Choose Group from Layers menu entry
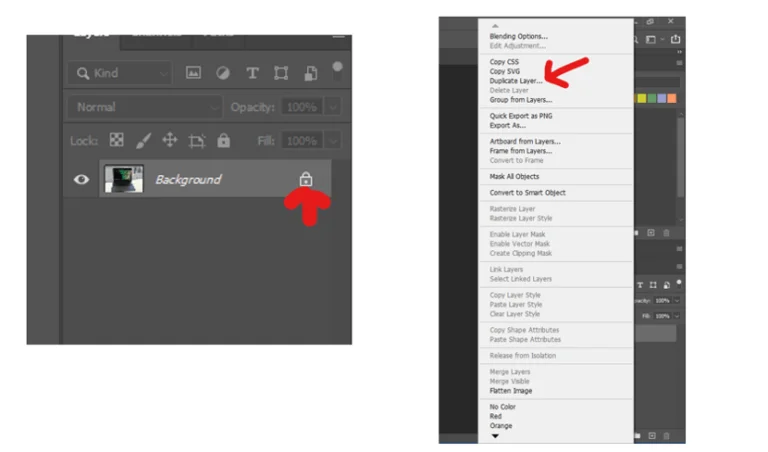 (x=521, y=100)
